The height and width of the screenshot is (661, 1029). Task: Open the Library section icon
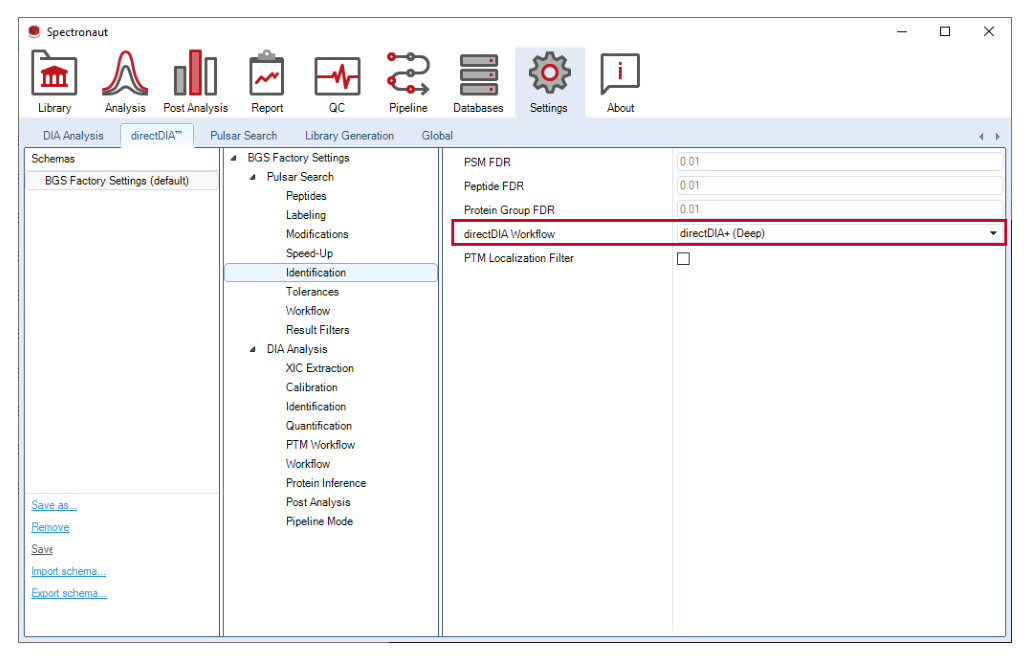(x=54, y=74)
